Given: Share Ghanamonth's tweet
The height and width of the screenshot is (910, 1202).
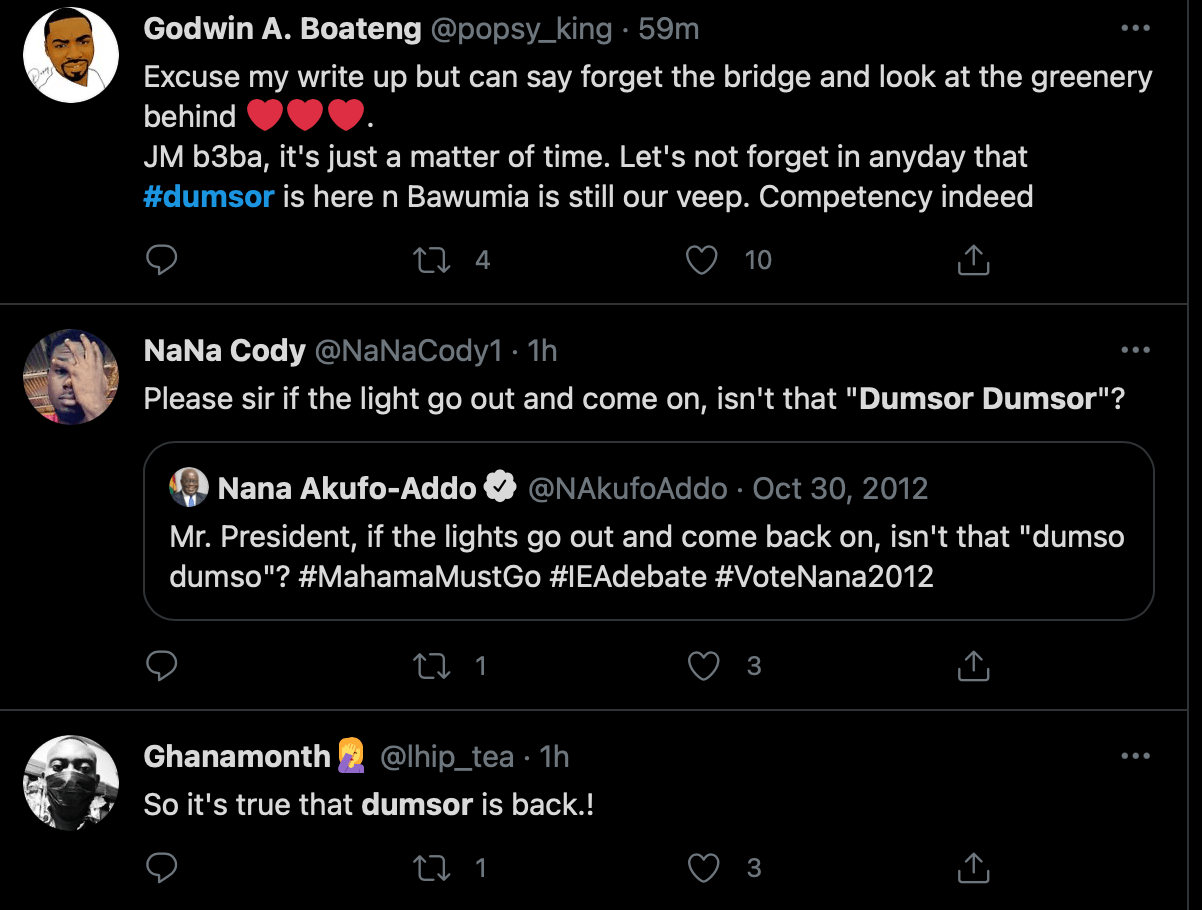Looking at the screenshot, I should click(973, 868).
